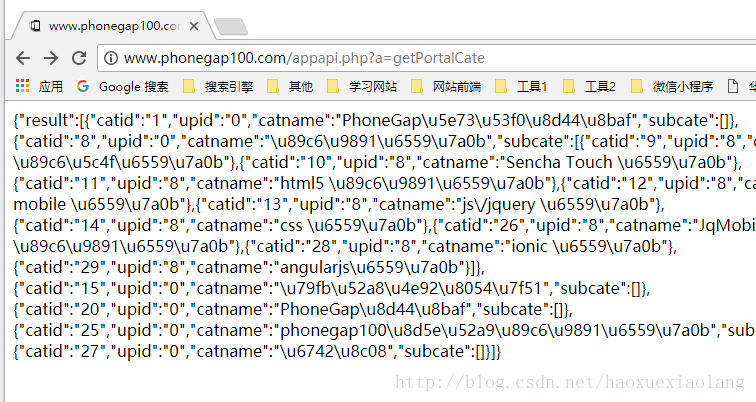Click the "catid":"27" entry text
Viewport: 756px width, 402px height.
click(60, 352)
